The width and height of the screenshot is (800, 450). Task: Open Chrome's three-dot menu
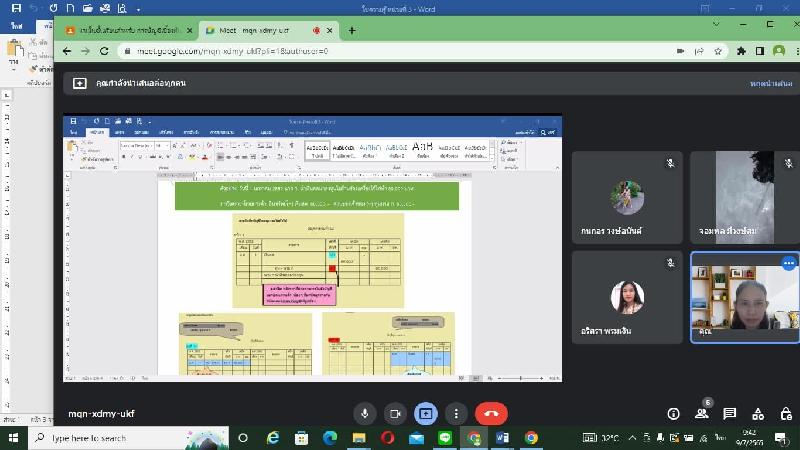[x=792, y=50]
